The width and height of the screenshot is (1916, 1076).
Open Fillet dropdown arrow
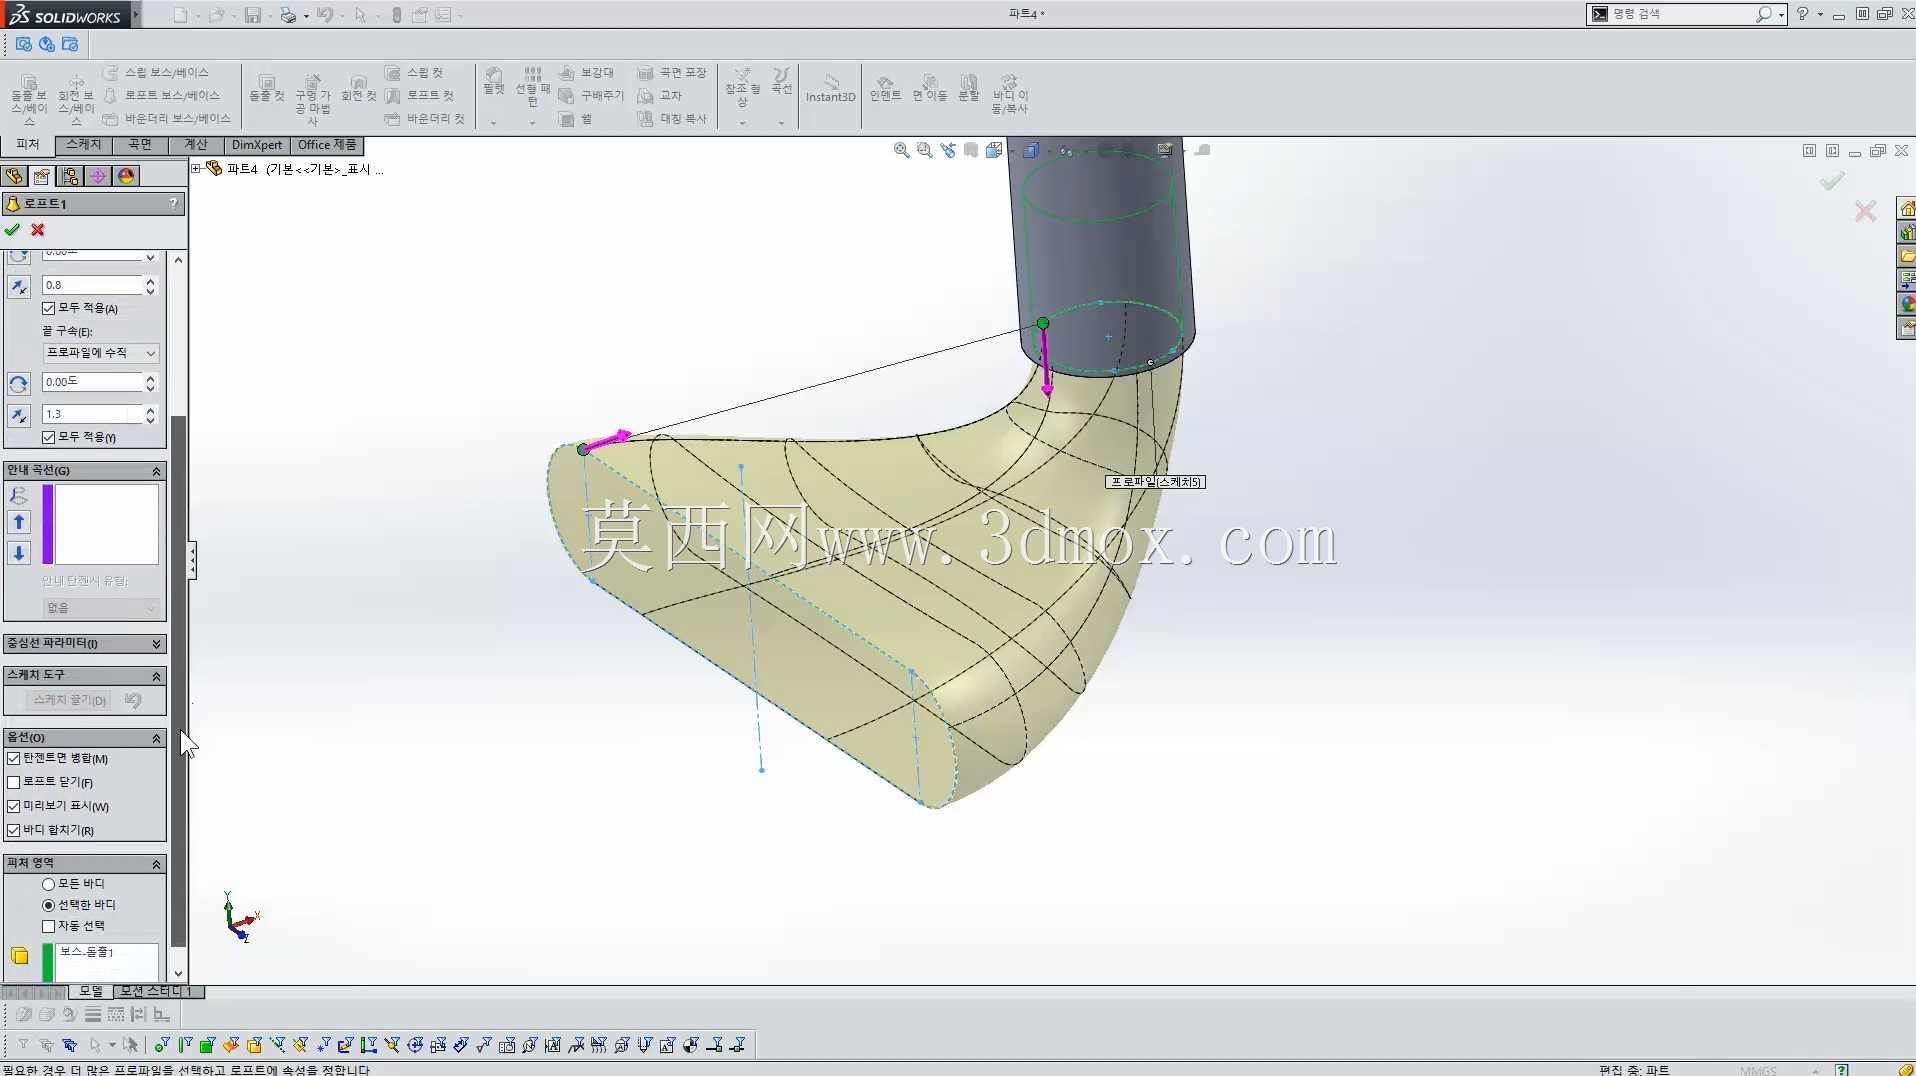pyautogui.click(x=494, y=123)
